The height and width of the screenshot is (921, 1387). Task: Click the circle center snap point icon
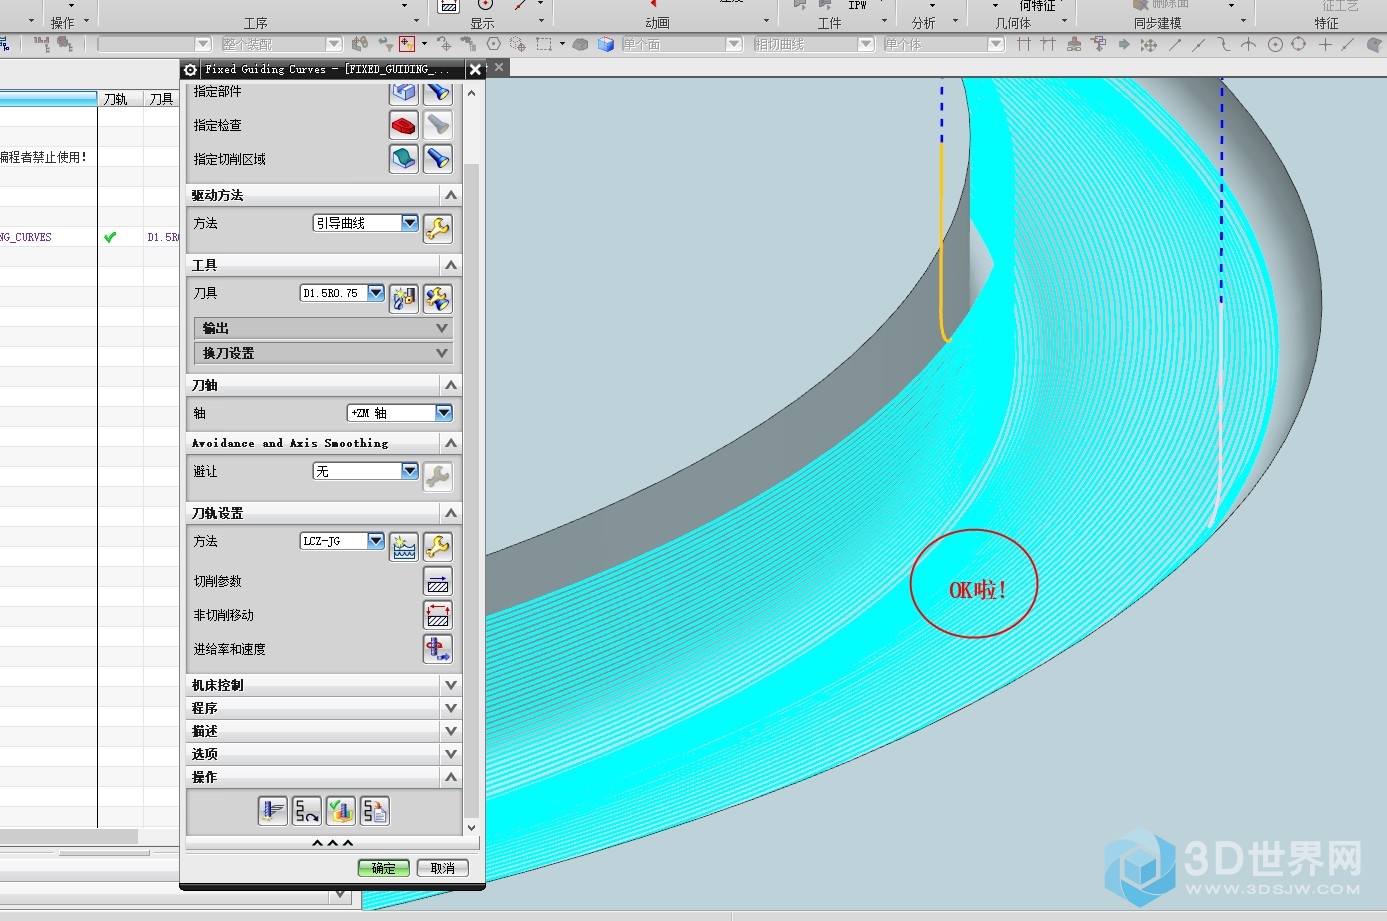[x=1275, y=44]
